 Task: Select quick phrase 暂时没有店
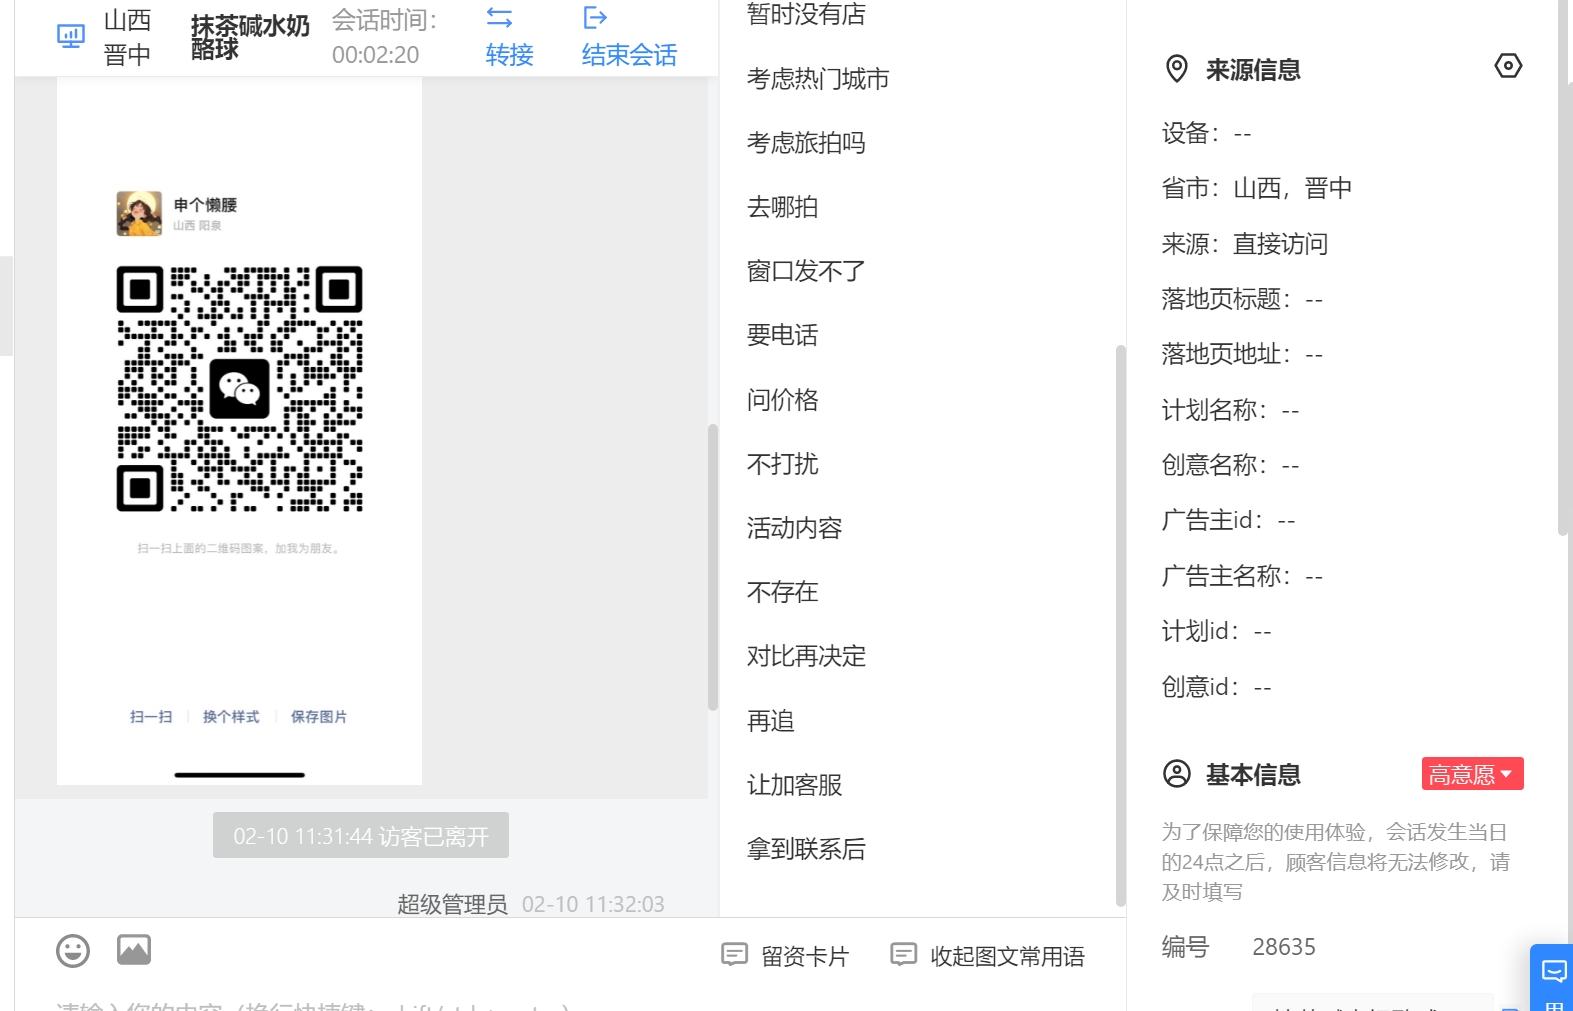point(806,14)
